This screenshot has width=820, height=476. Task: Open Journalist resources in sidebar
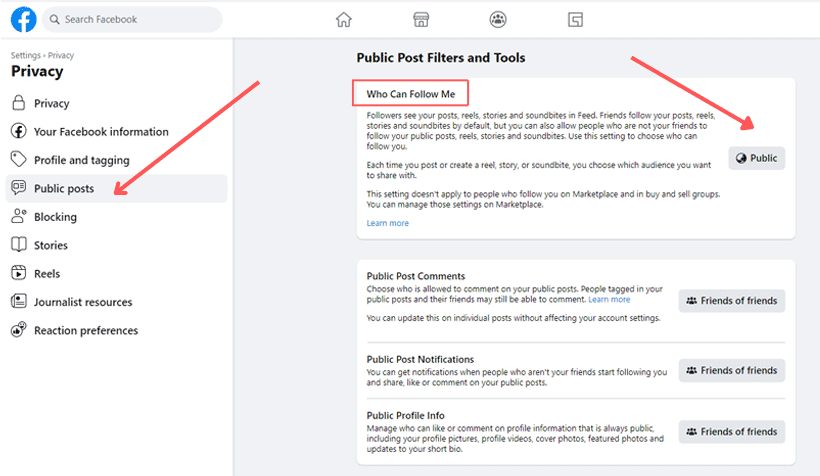tap(83, 302)
